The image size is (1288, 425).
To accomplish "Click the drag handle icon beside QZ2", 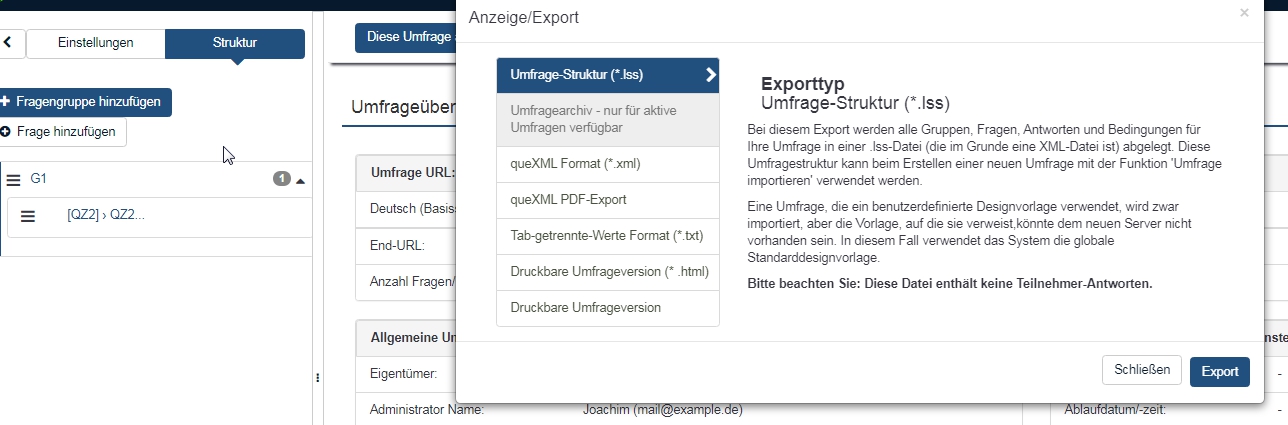I will [x=28, y=216].
